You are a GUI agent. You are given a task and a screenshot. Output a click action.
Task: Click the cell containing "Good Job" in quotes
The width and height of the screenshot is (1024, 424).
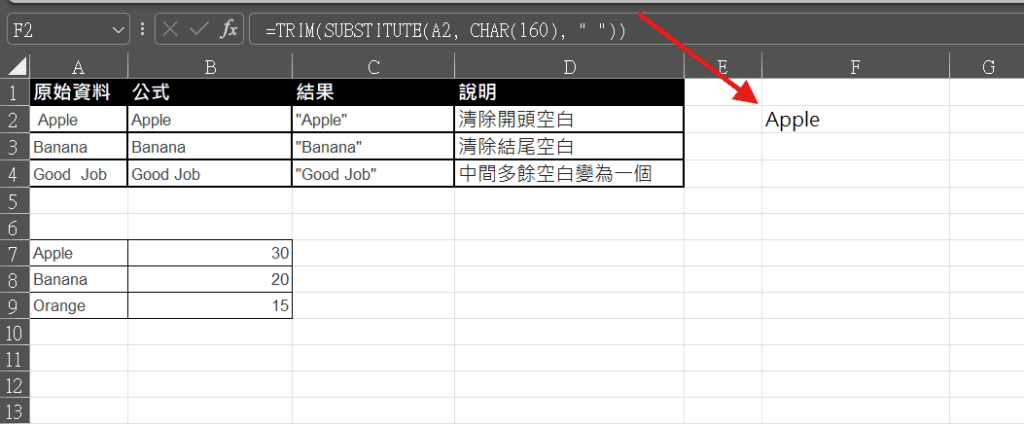372,174
